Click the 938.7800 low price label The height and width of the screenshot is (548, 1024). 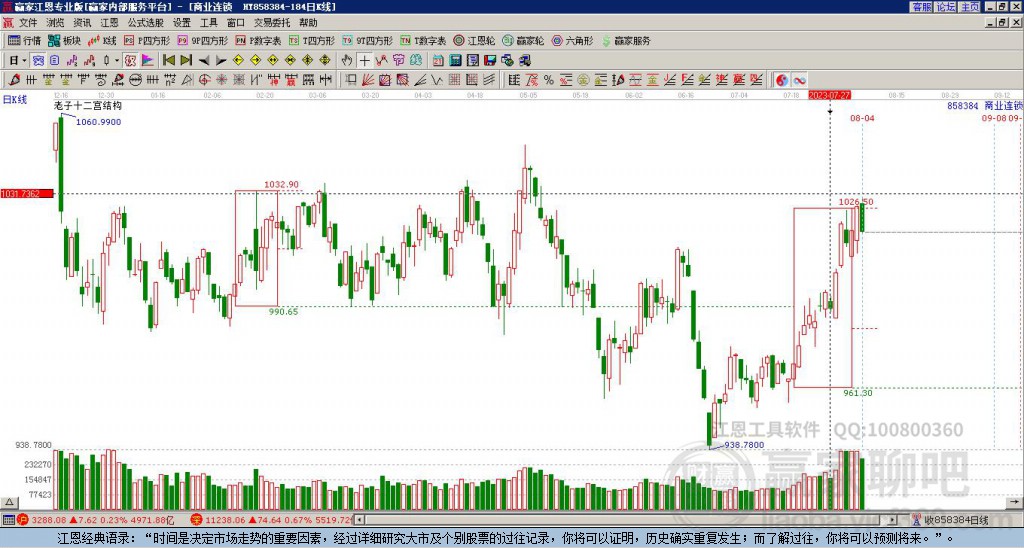[744, 445]
